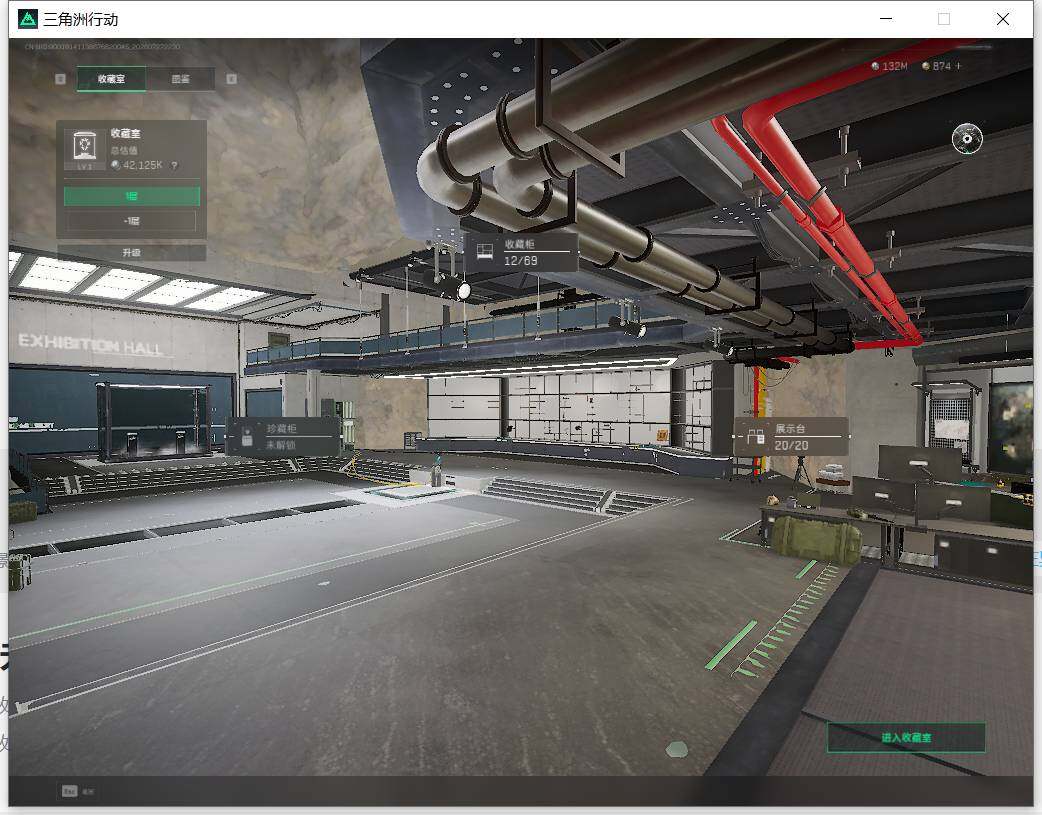Open the 收藏柜 12/69 marker
This screenshot has width=1042, height=815.
520,253
